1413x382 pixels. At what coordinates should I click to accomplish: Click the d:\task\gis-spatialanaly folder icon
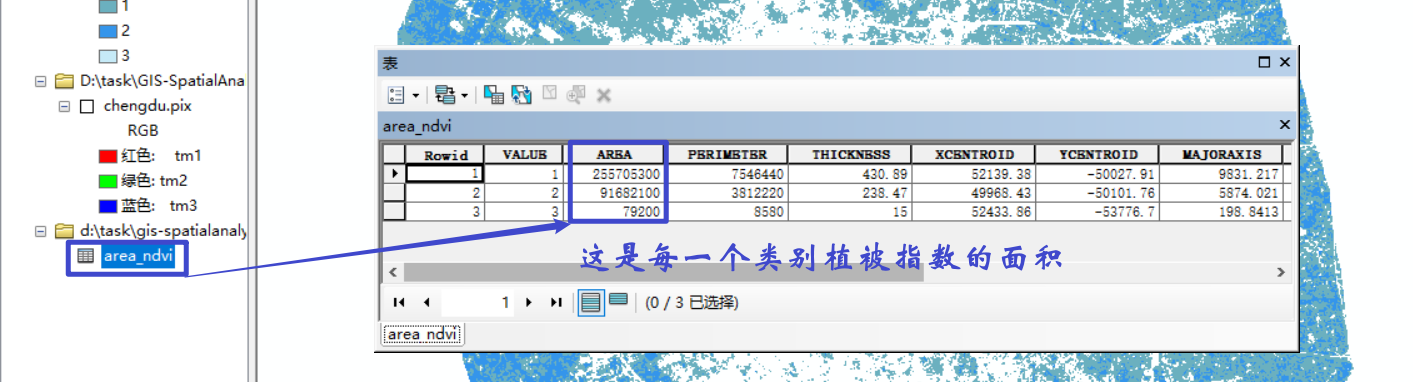pyautogui.click(x=64, y=231)
